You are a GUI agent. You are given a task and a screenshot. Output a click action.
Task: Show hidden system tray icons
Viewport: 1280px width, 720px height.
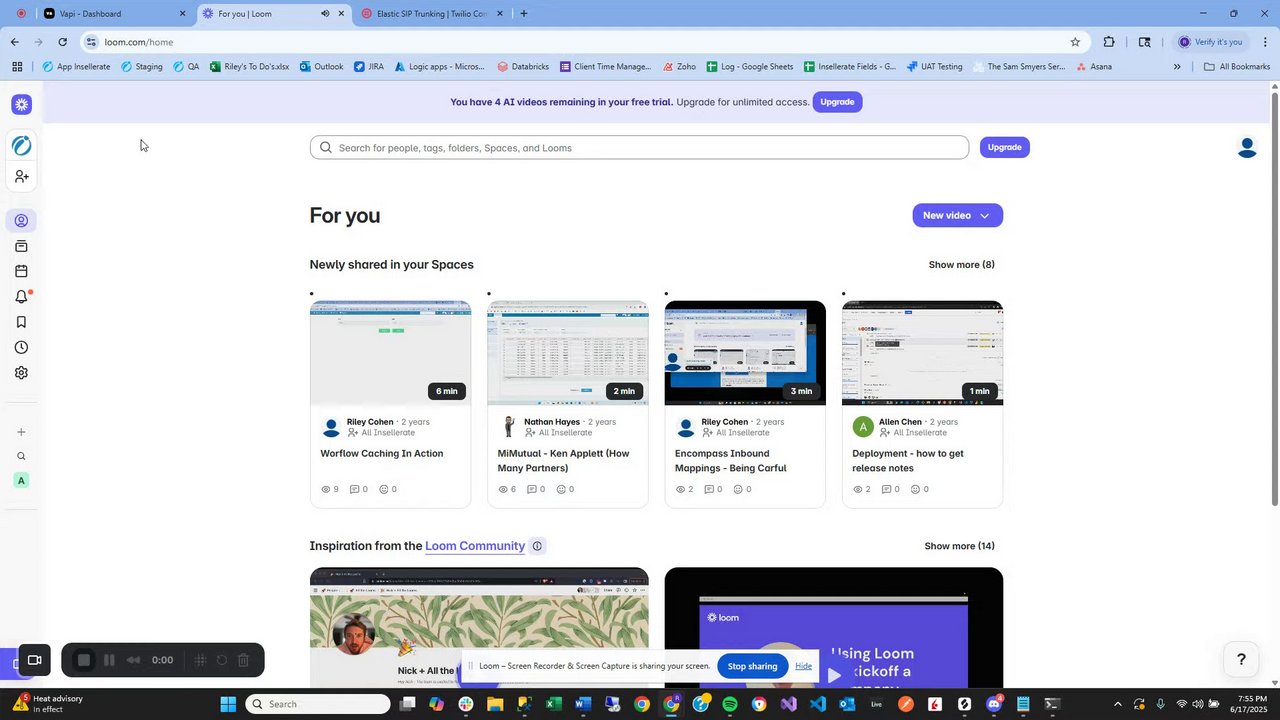tap(1117, 704)
